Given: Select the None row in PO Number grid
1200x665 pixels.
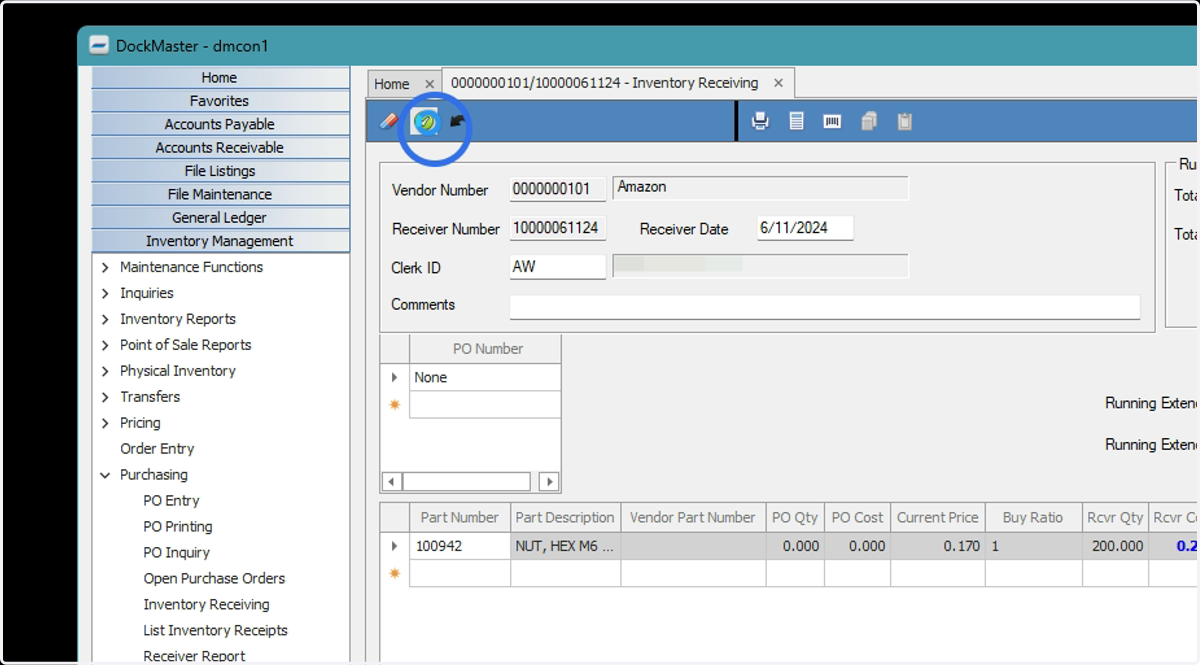Looking at the screenshot, I should click(485, 377).
